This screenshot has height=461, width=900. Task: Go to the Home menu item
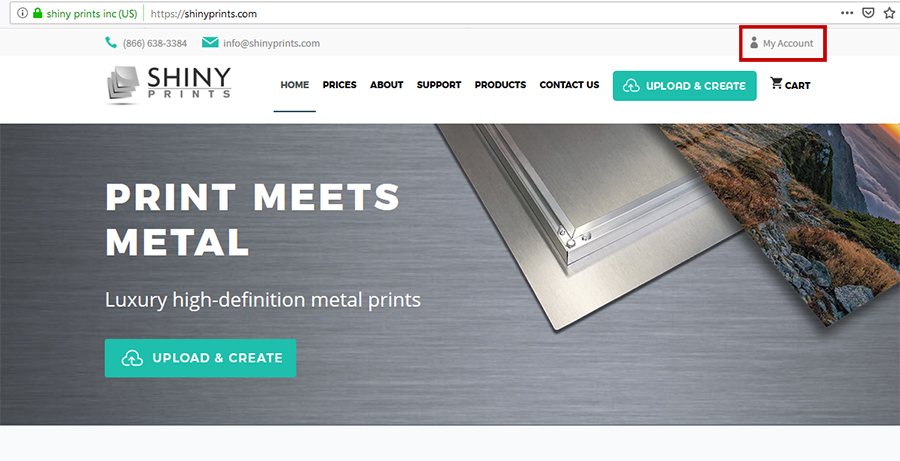pyautogui.click(x=294, y=85)
